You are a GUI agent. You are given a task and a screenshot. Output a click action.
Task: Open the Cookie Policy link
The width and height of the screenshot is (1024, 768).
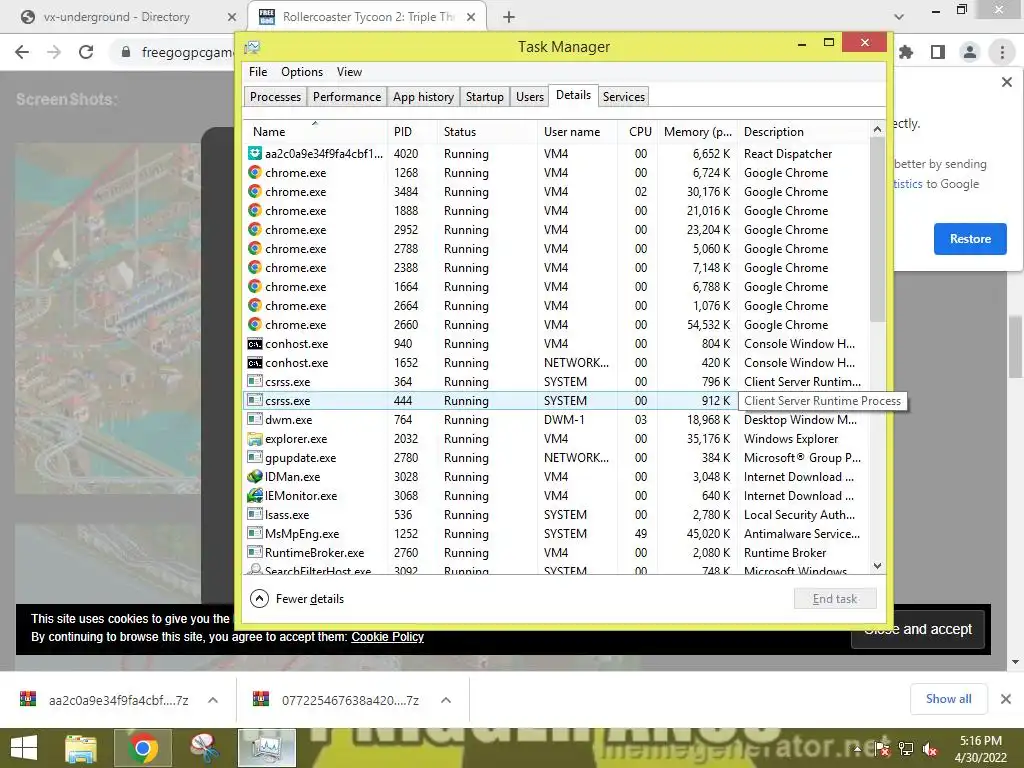pyautogui.click(x=387, y=637)
